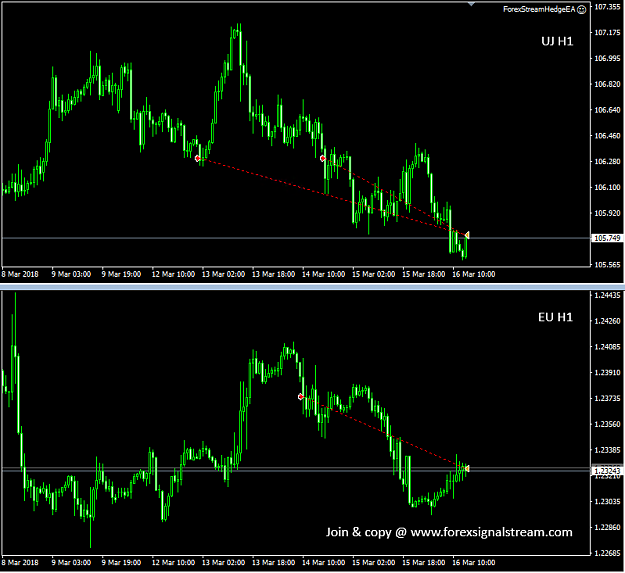Click the 1.24260 price scale label
This screenshot has height=573, width=625.
pos(607,321)
